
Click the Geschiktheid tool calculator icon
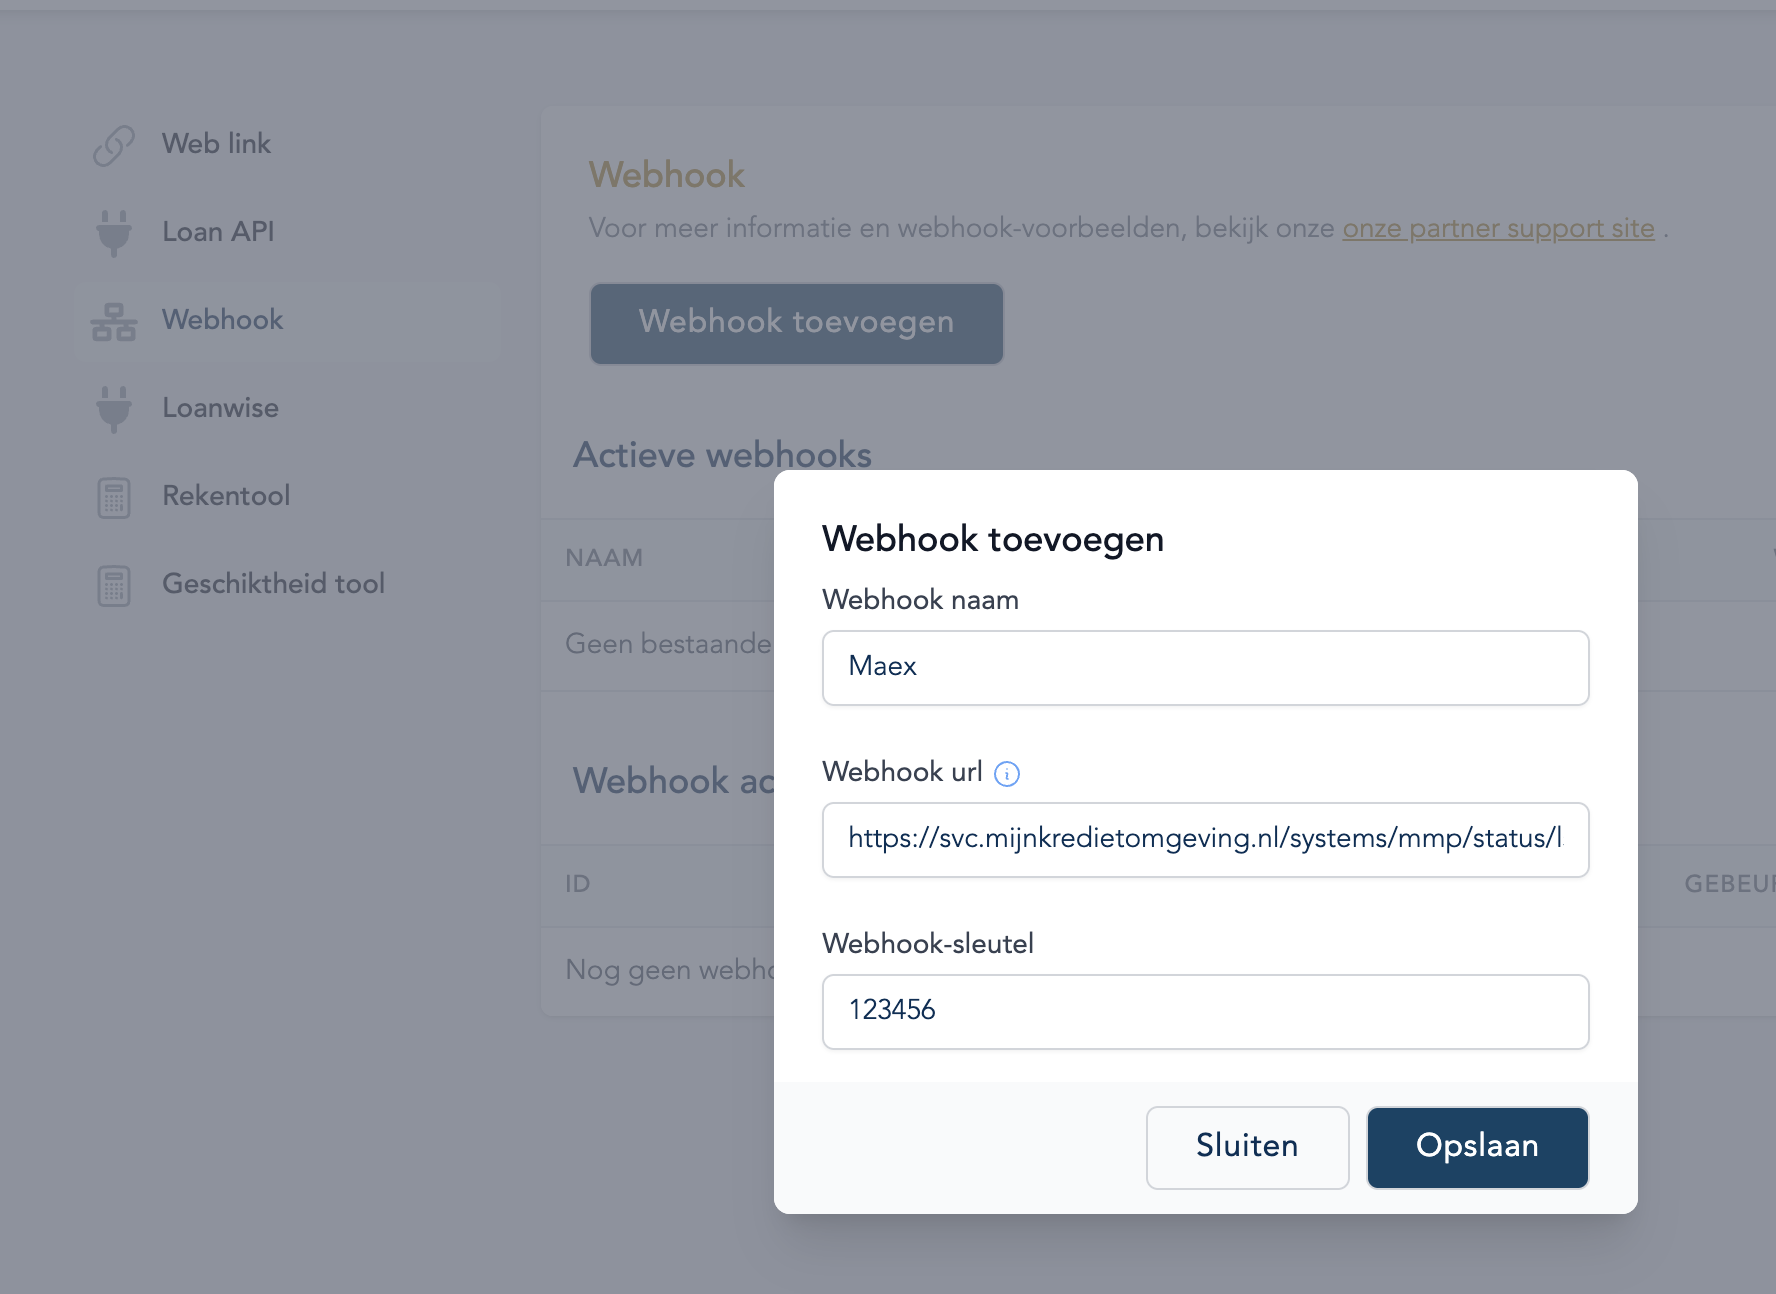114,585
